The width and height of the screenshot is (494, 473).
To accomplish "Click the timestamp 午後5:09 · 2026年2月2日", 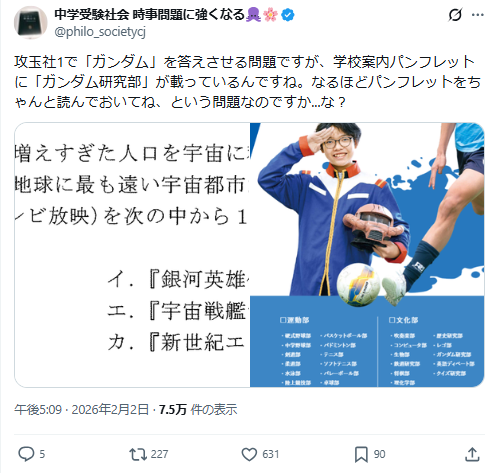I will pos(81,409).
